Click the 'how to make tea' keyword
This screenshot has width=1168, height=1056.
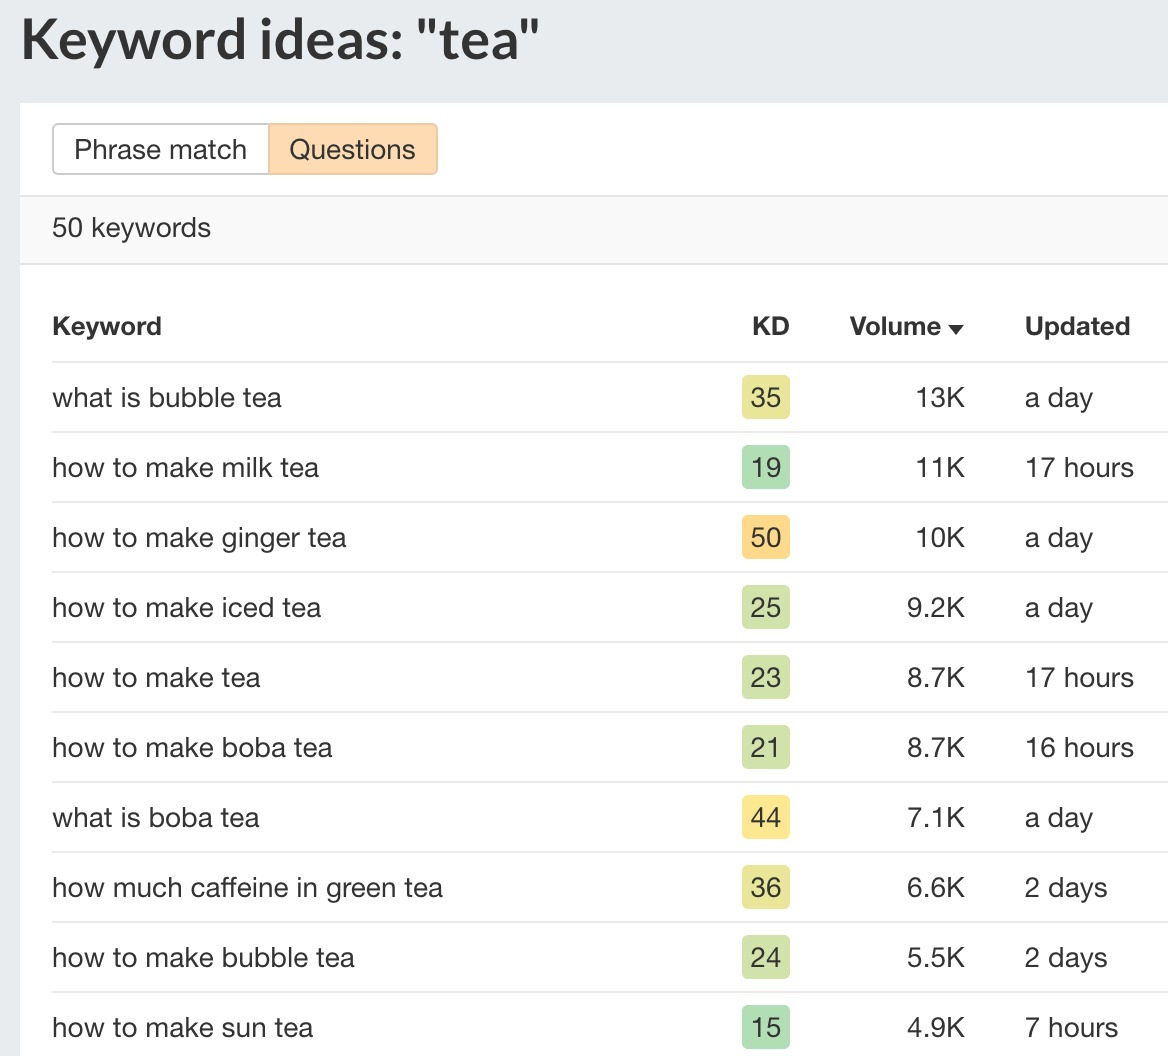coord(156,678)
